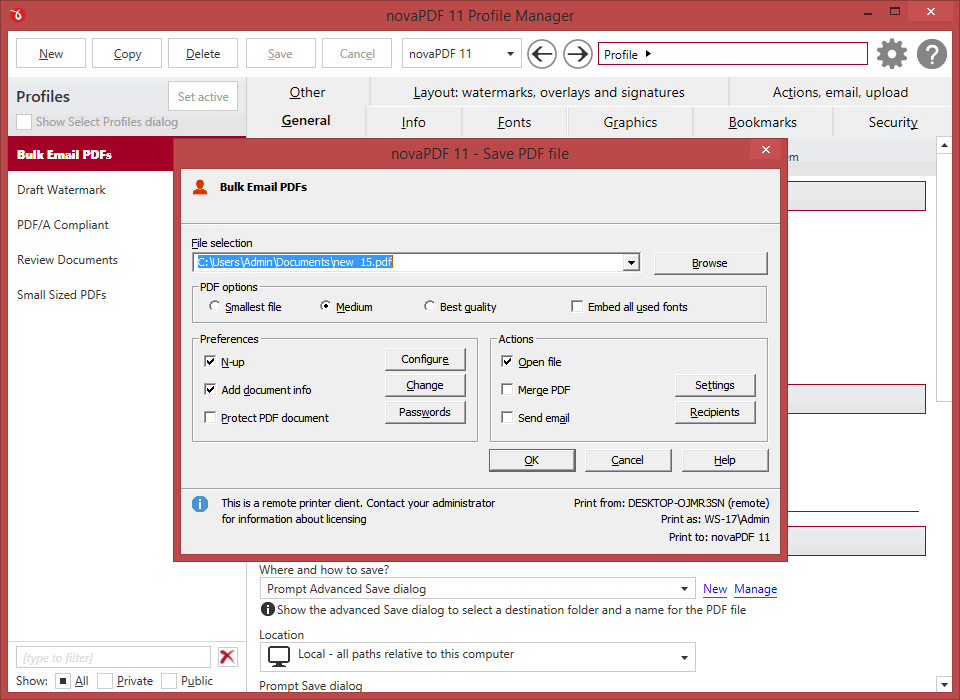Click the user profile icon beside Bulk Email PDFs
The image size is (960, 700).
pyautogui.click(x=200, y=187)
